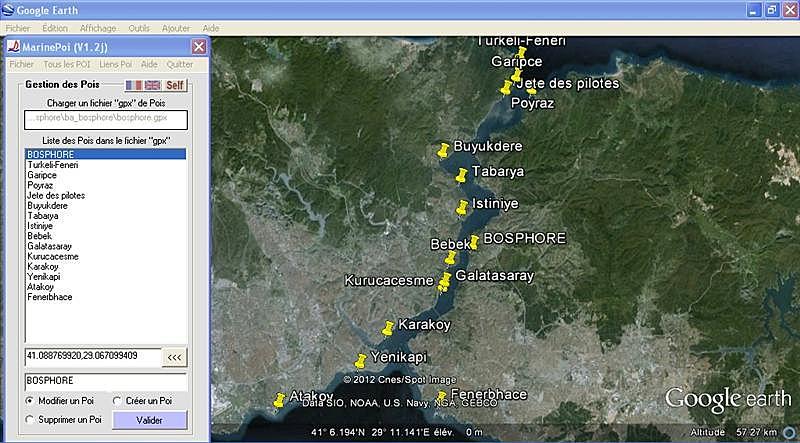Open Google Earth Fichier menu
The image size is (800, 443).
pos(18,28)
